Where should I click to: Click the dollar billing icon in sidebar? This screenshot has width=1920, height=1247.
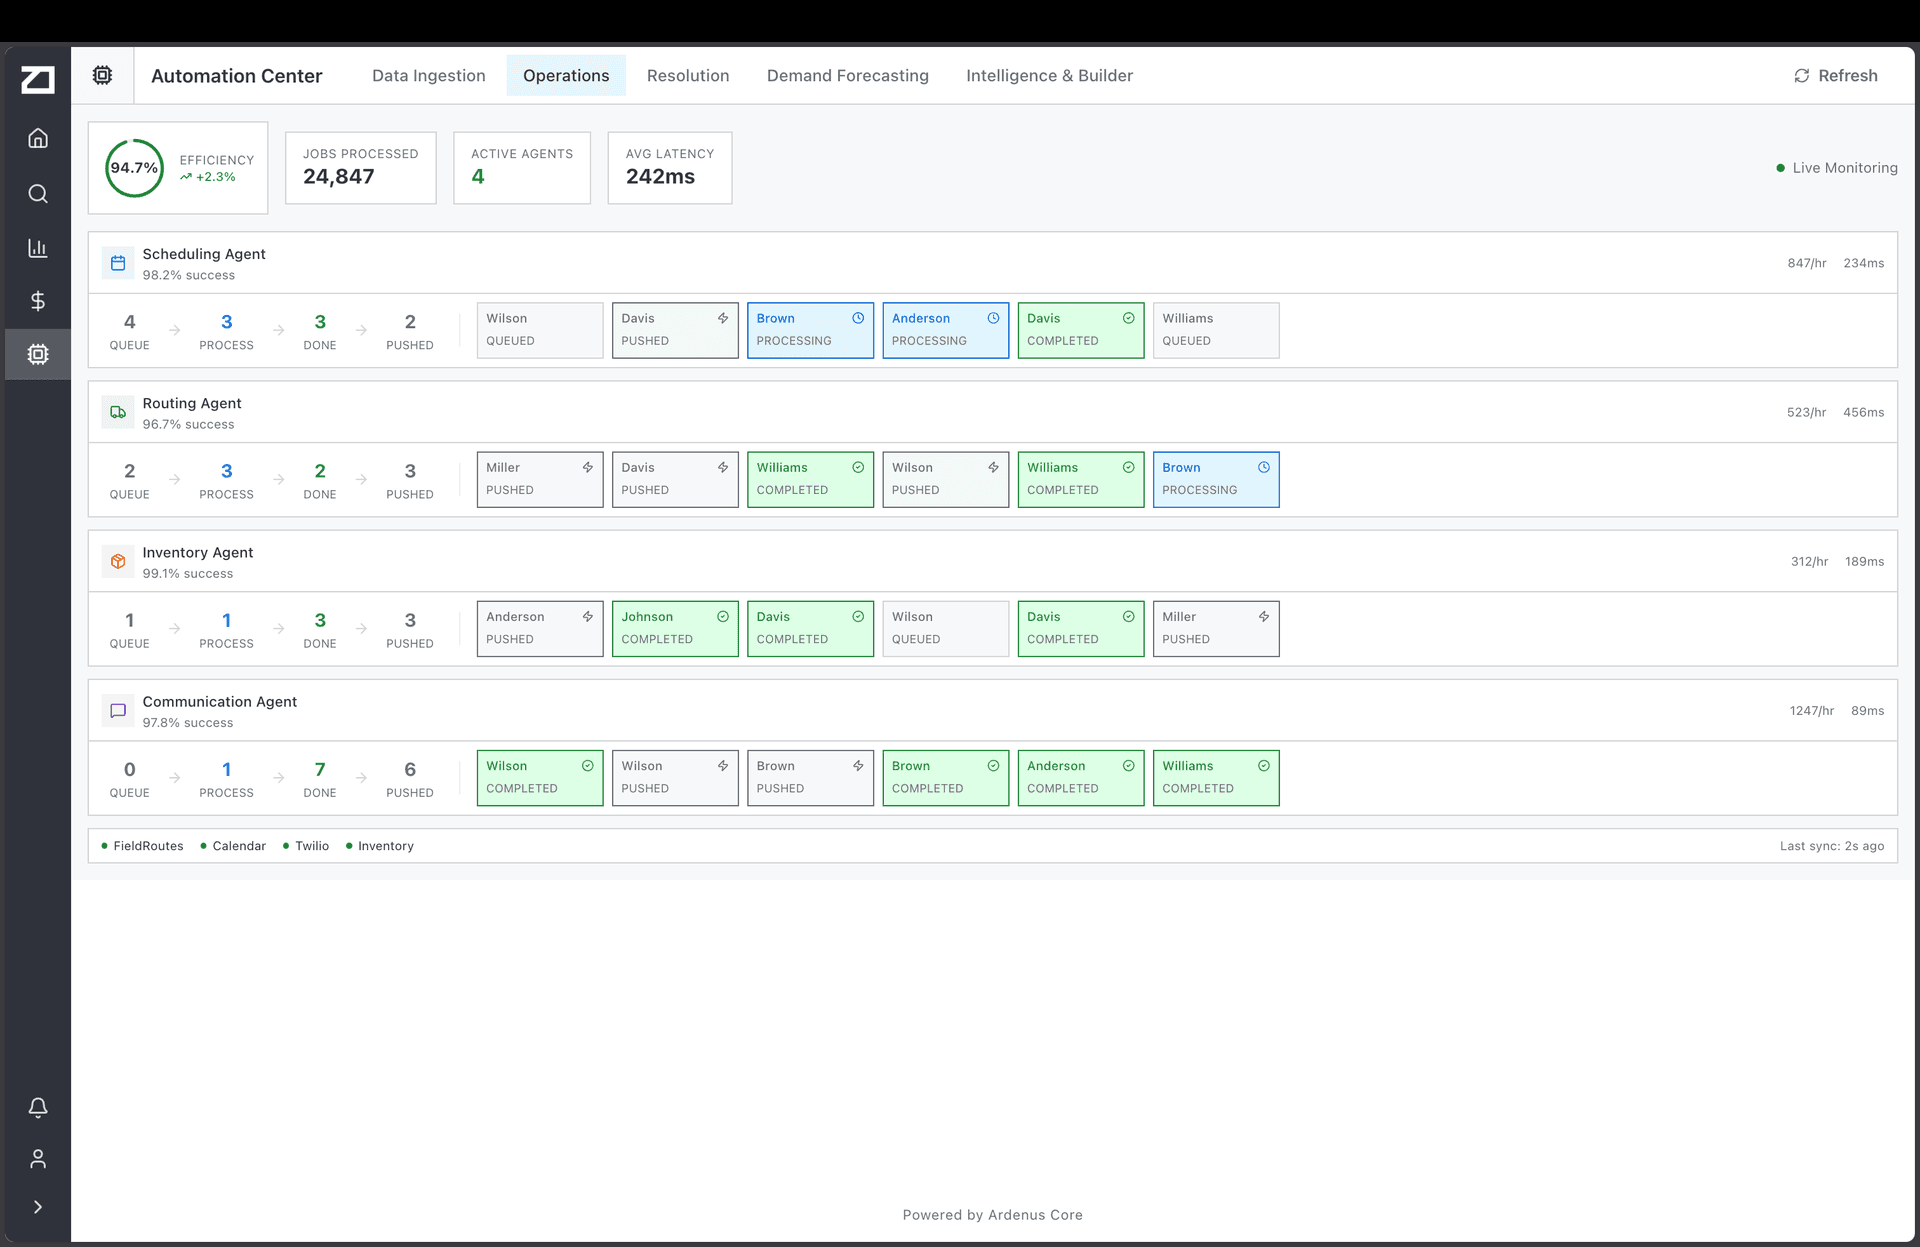tap(37, 301)
